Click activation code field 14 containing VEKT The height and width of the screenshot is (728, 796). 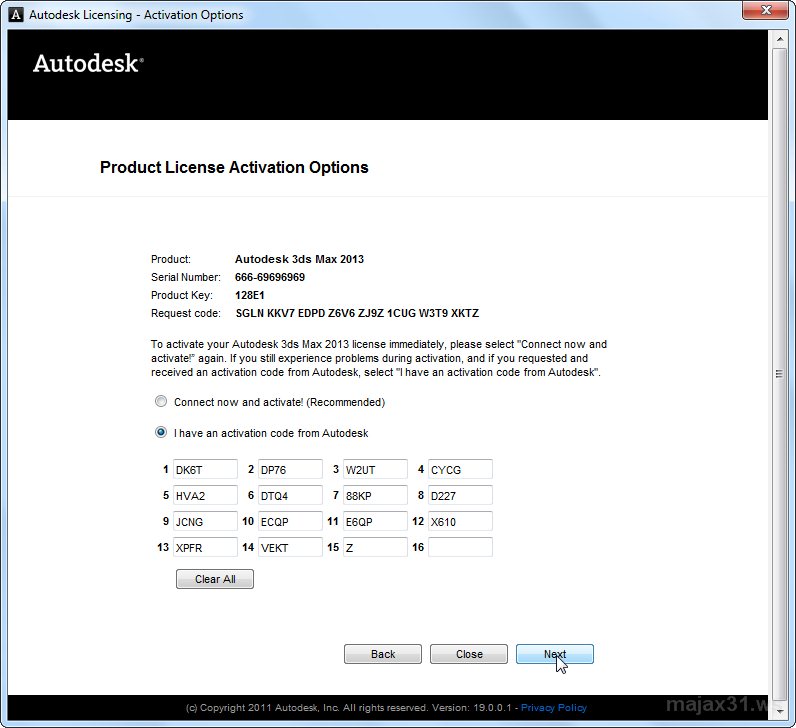290,547
